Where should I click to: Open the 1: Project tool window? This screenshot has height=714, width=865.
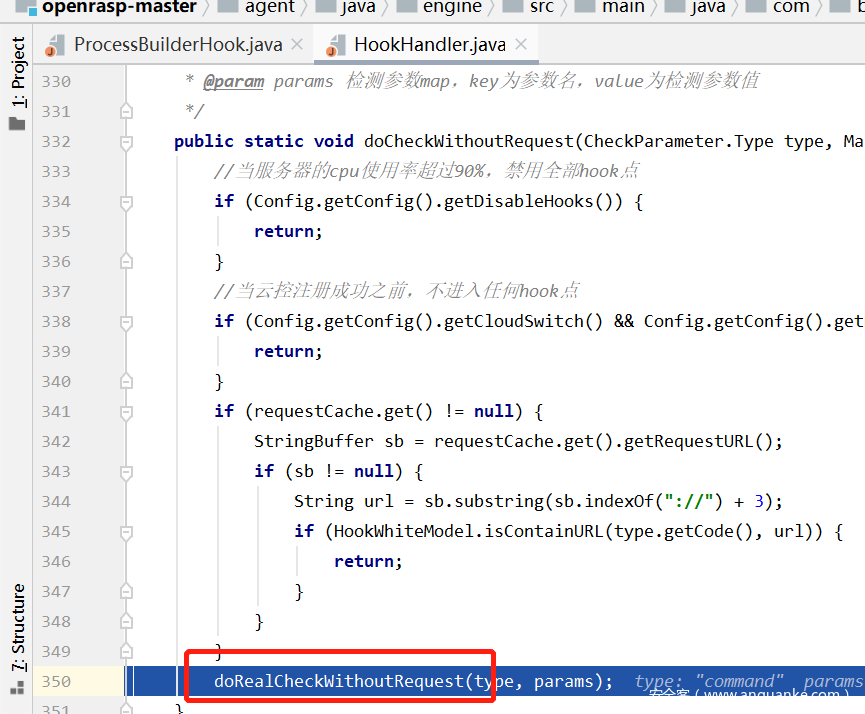[17, 73]
